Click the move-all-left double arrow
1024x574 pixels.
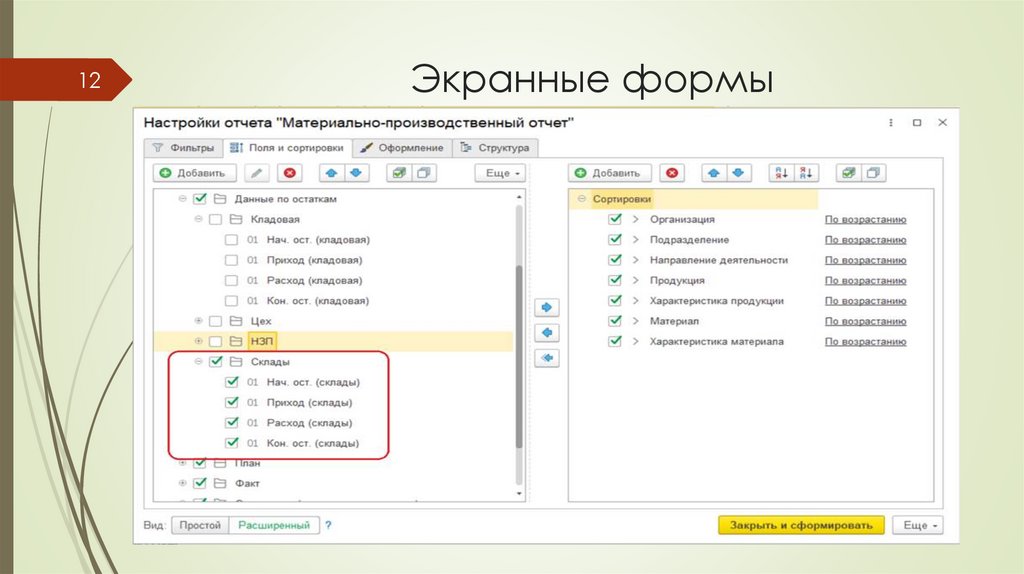[547, 358]
